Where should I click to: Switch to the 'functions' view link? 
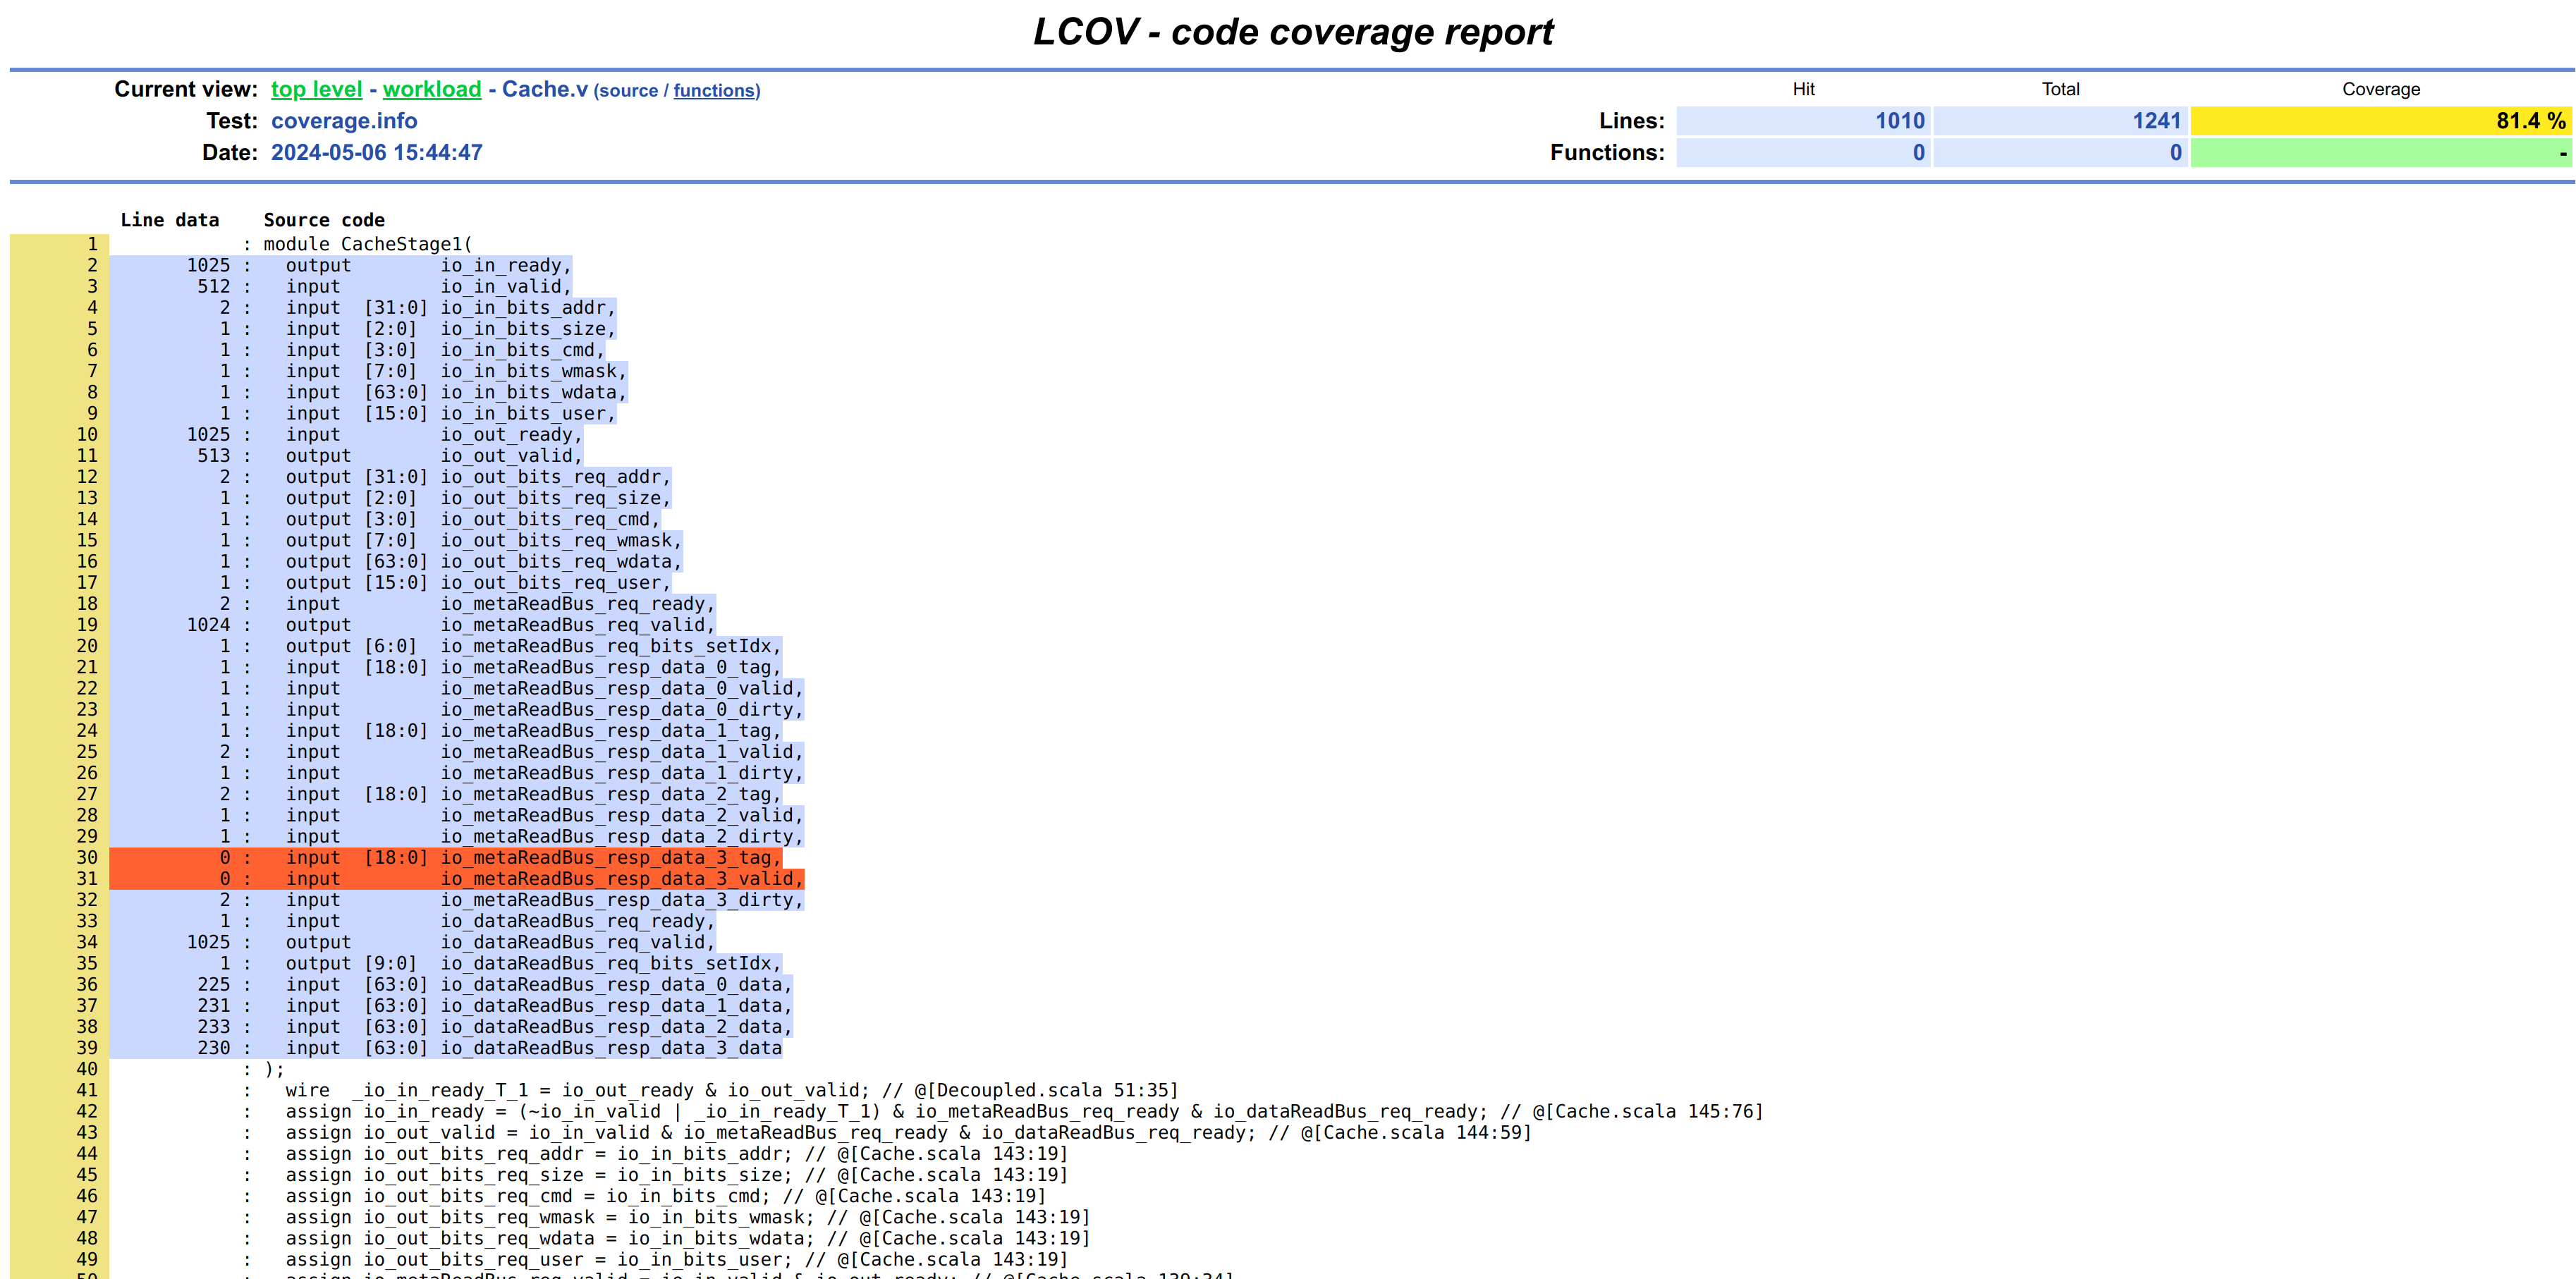[714, 91]
